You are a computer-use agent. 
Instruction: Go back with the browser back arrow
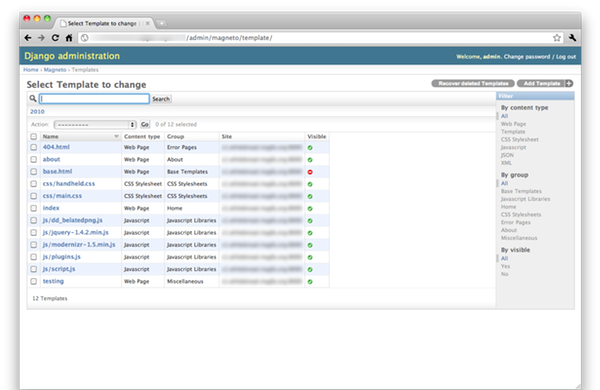coord(28,38)
